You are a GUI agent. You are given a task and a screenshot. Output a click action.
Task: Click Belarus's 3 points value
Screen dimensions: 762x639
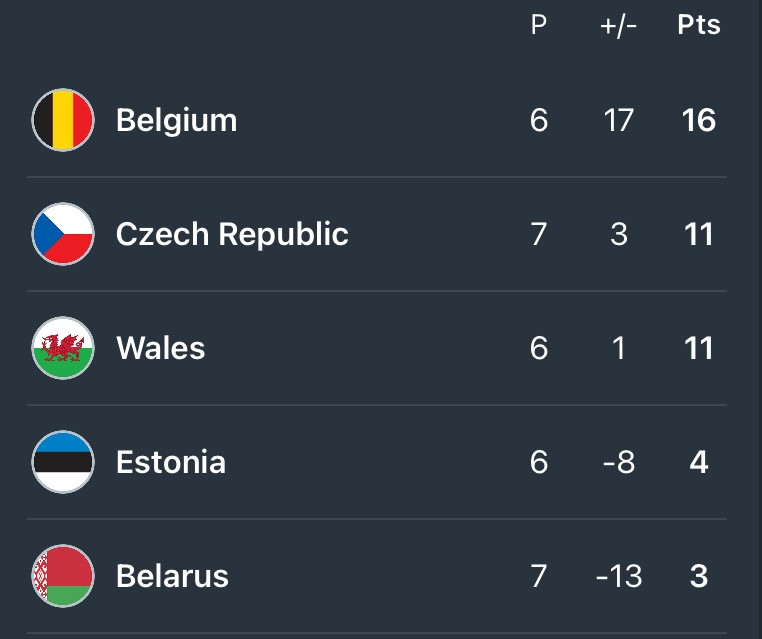click(x=699, y=576)
